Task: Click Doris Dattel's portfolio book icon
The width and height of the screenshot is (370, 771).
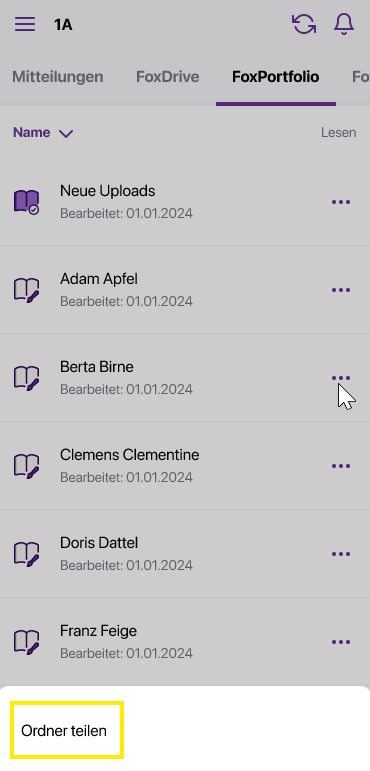Action: (26, 554)
